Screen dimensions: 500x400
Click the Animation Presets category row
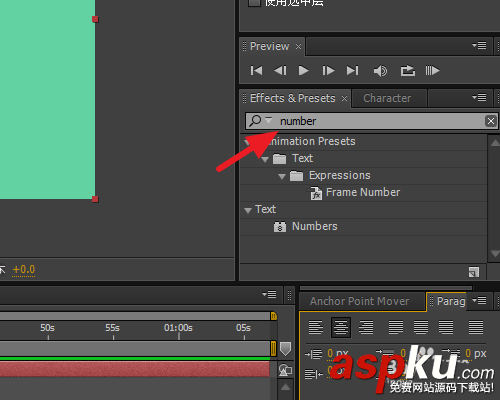(363, 142)
